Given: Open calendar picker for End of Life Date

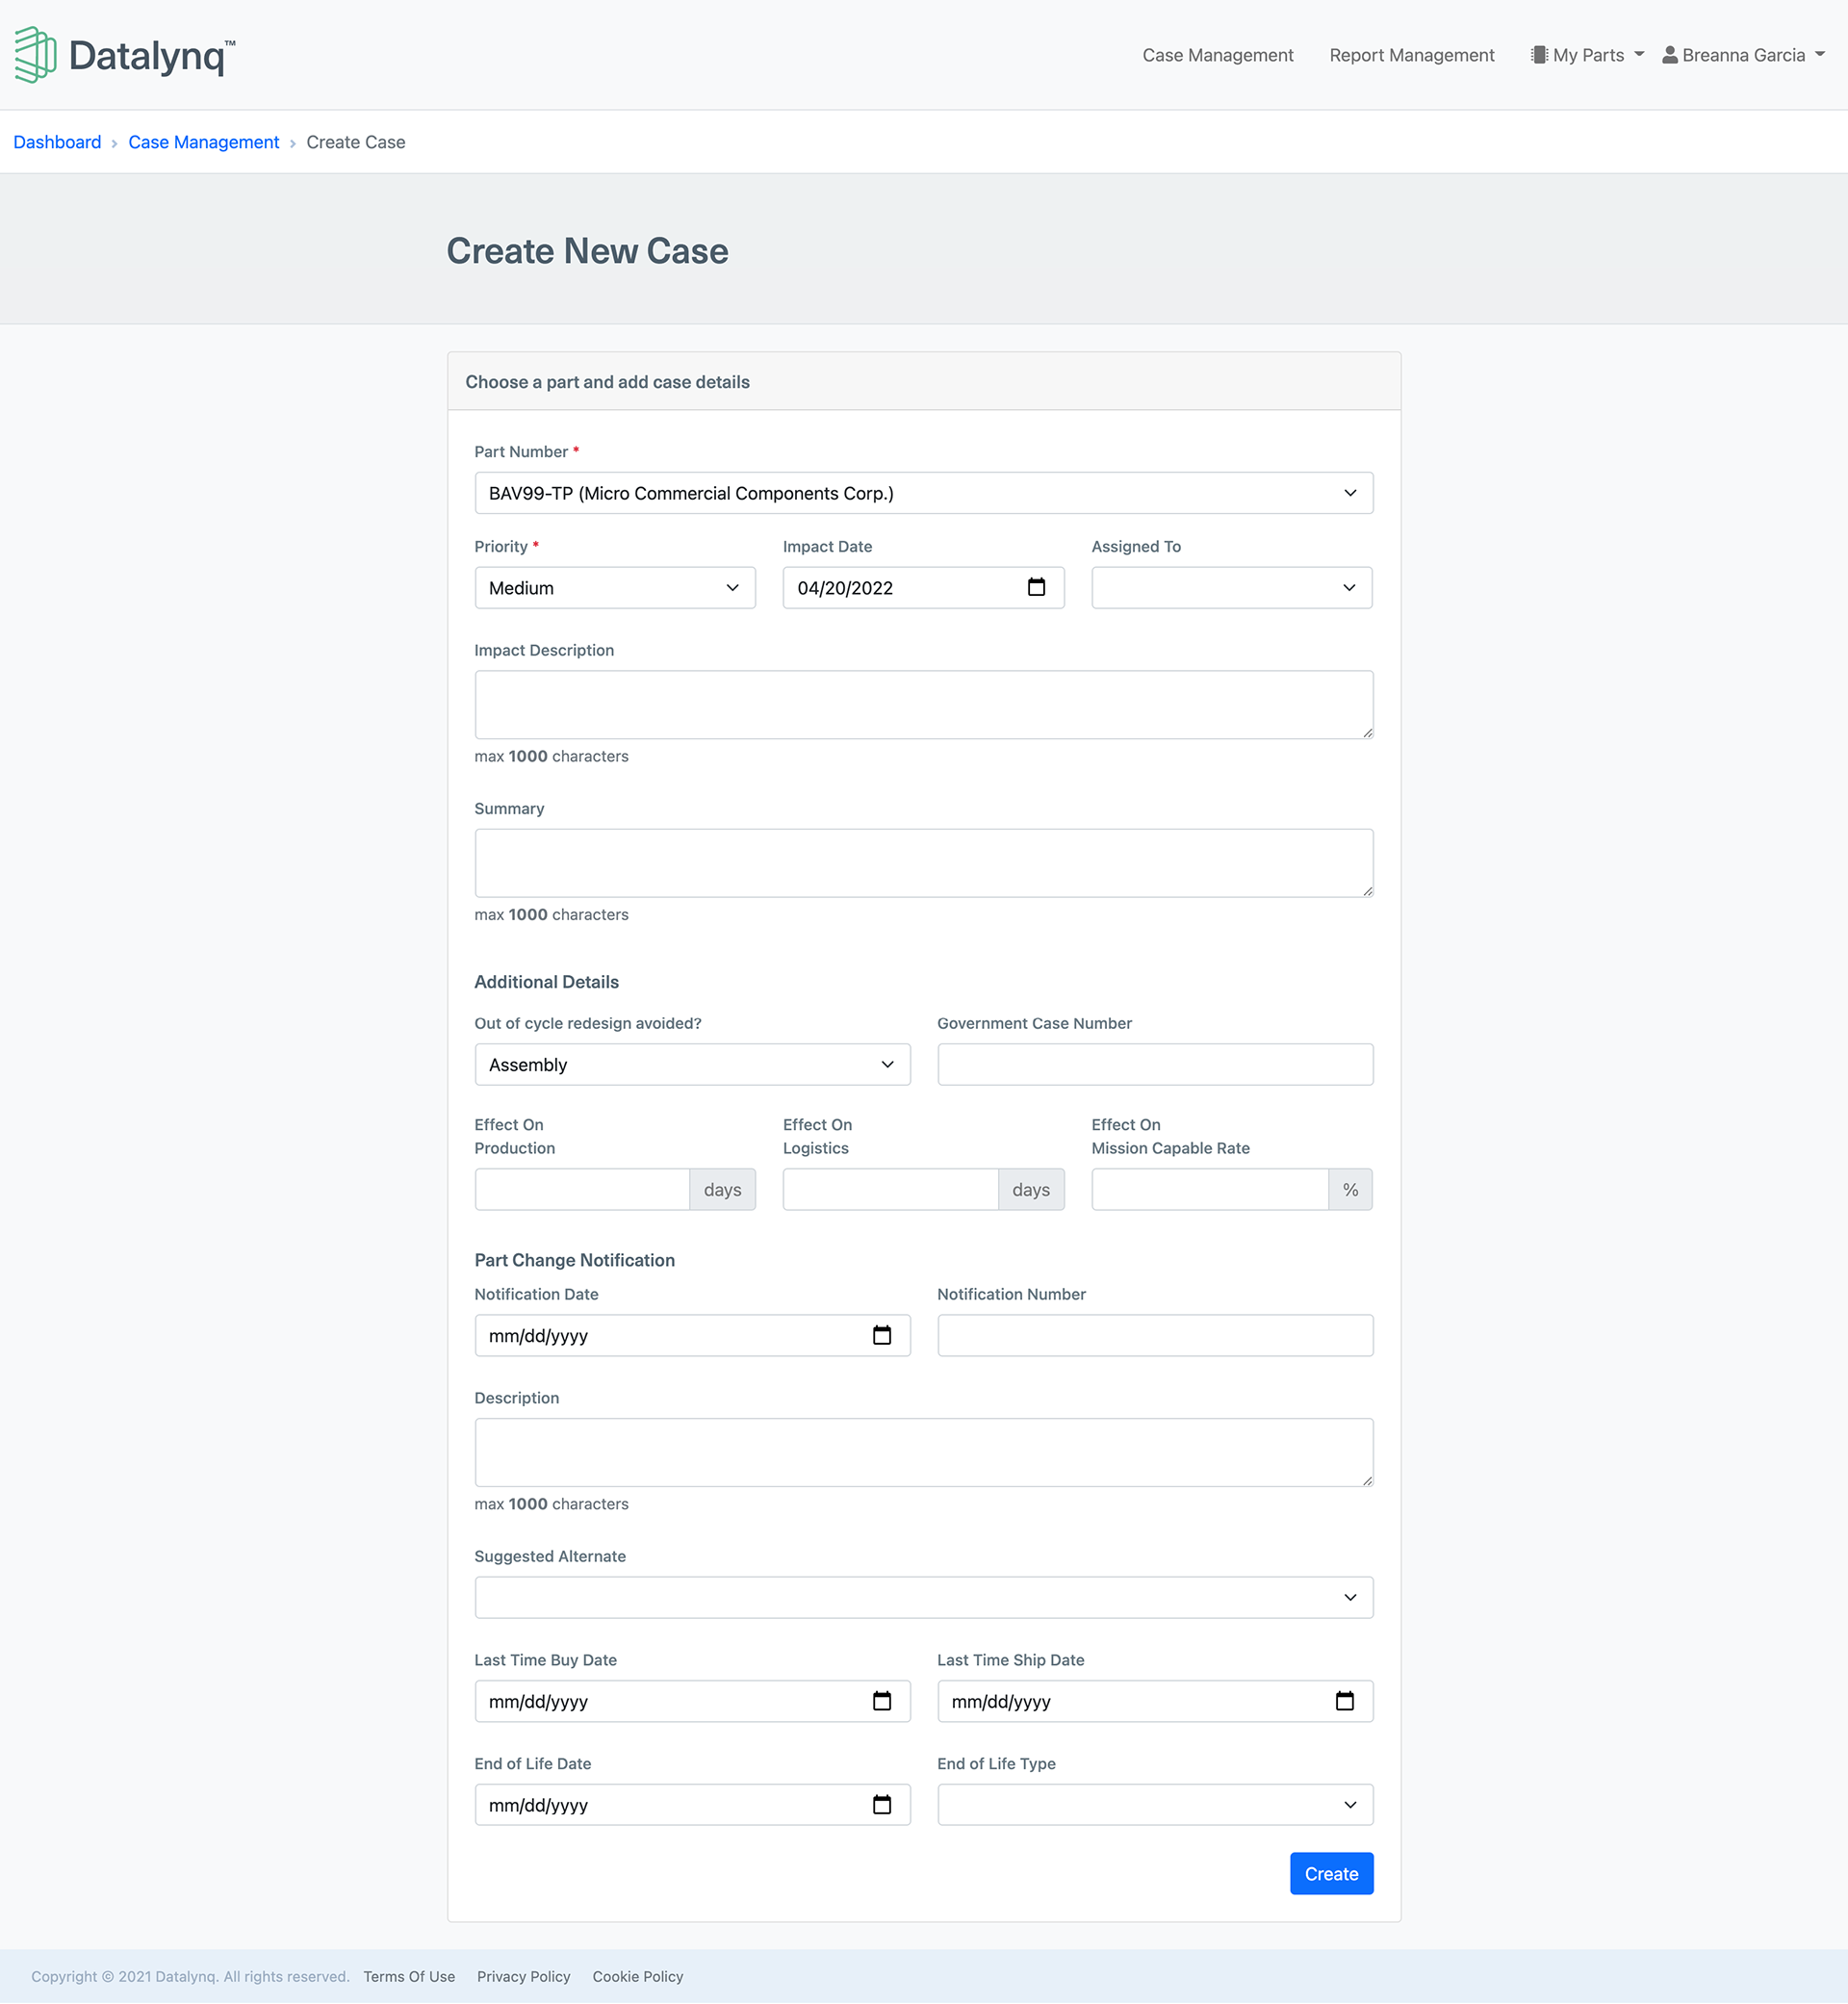Looking at the screenshot, I should [x=882, y=1805].
